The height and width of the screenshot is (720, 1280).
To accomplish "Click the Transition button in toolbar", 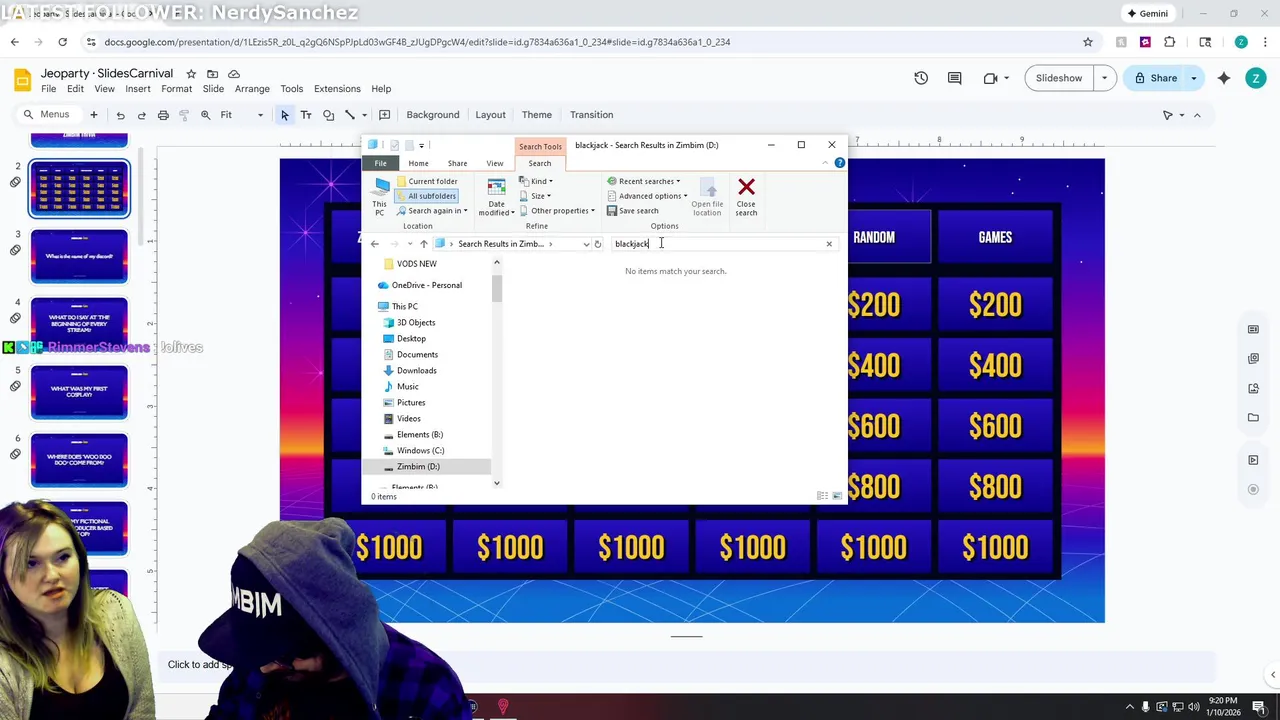I will [591, 115].
